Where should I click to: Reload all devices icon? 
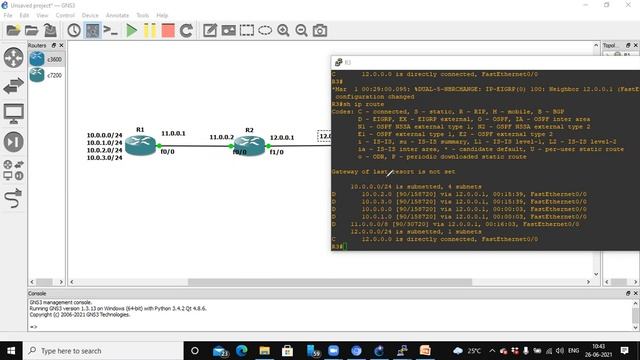187,31
